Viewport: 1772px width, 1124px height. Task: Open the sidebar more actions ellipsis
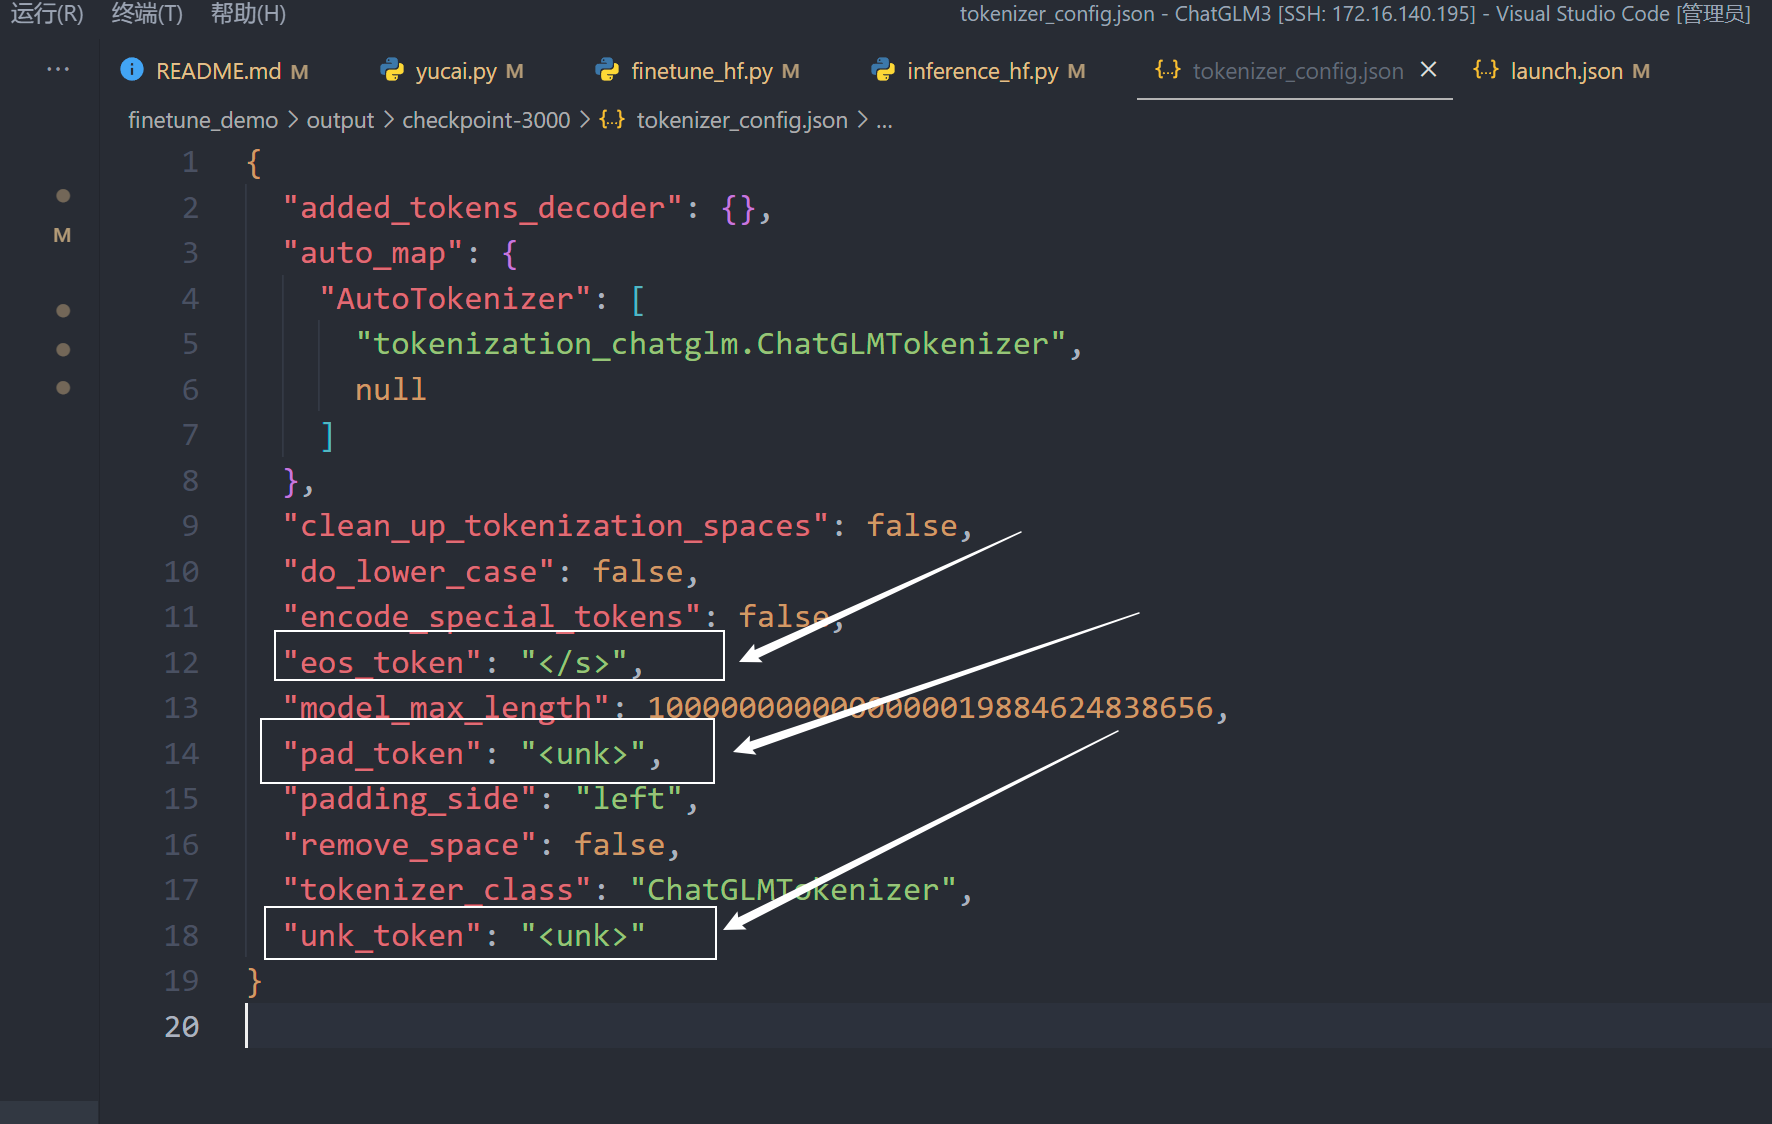click(58, 69)
